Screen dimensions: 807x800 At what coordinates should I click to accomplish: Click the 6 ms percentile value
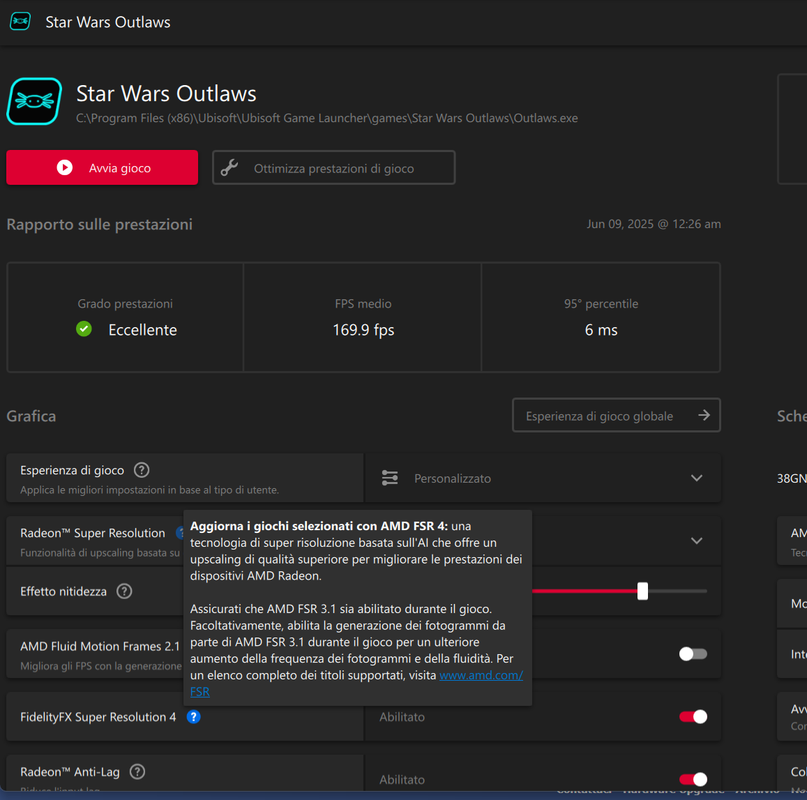tap(601, 330)
